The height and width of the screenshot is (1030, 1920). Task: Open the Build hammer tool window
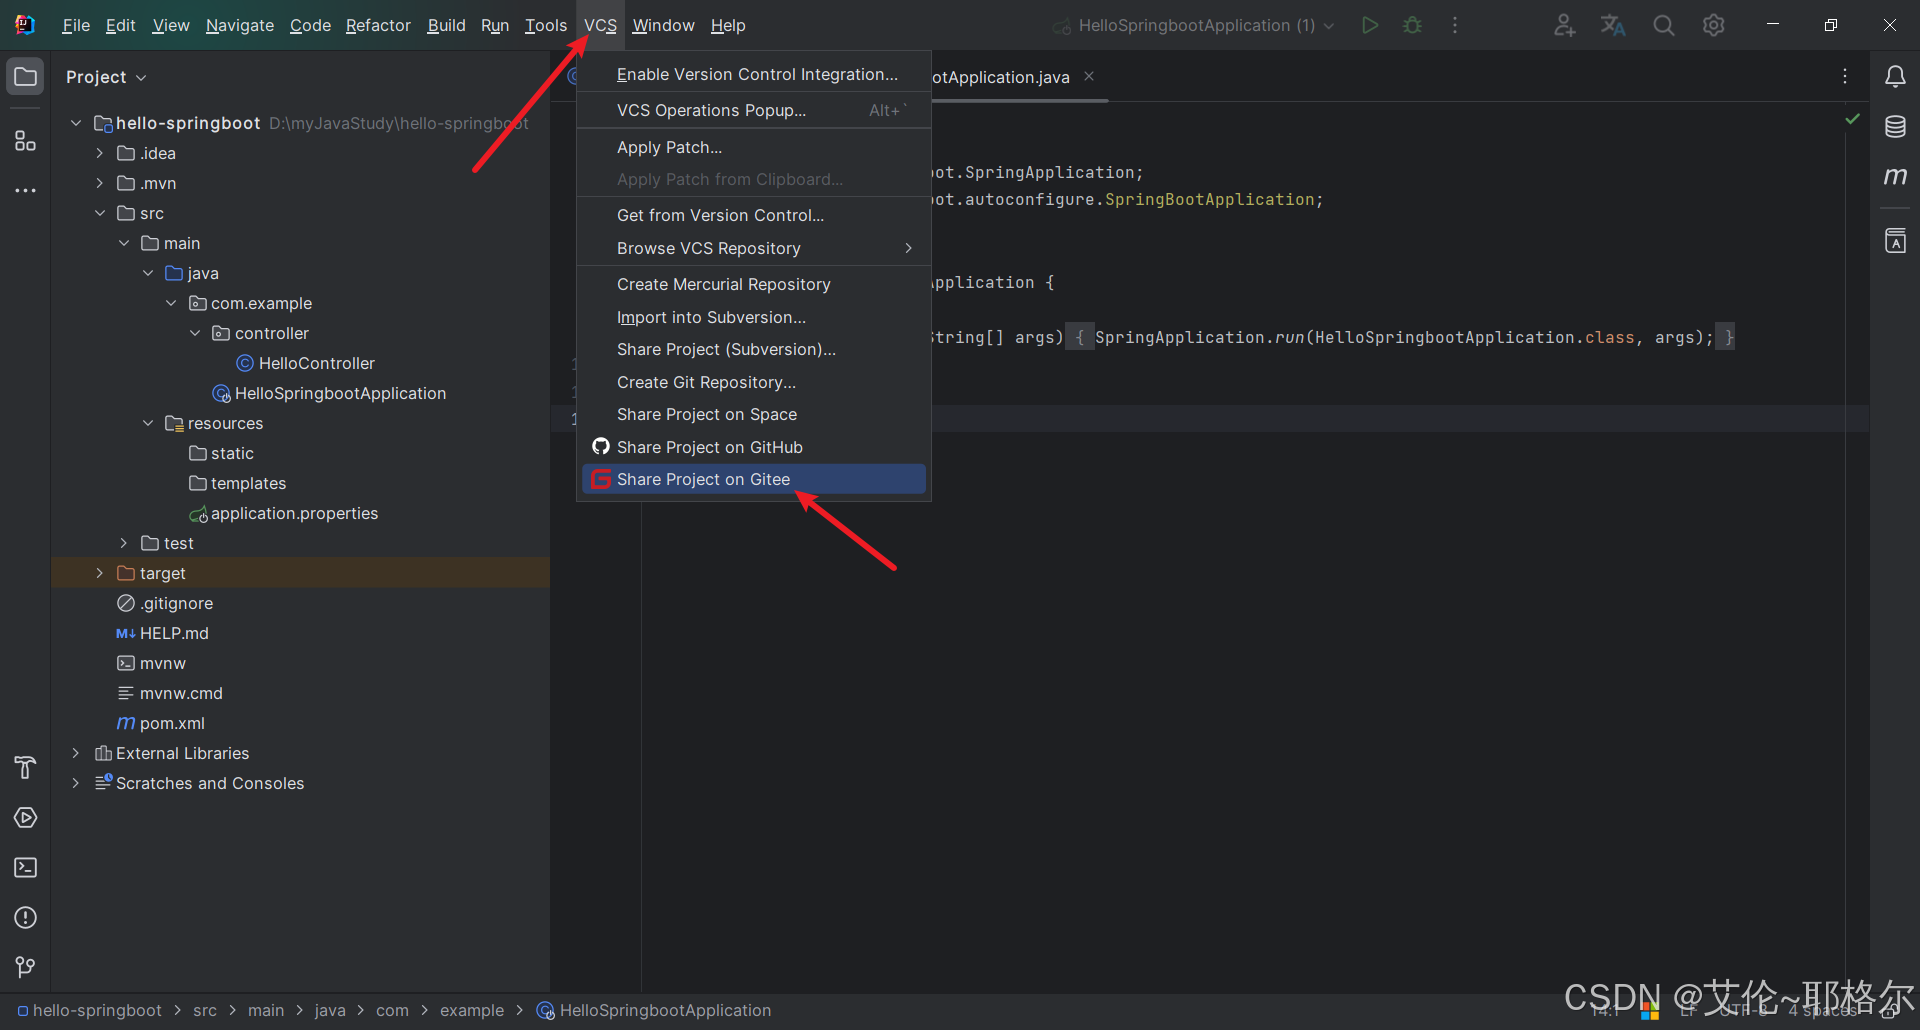pos(26,767)
